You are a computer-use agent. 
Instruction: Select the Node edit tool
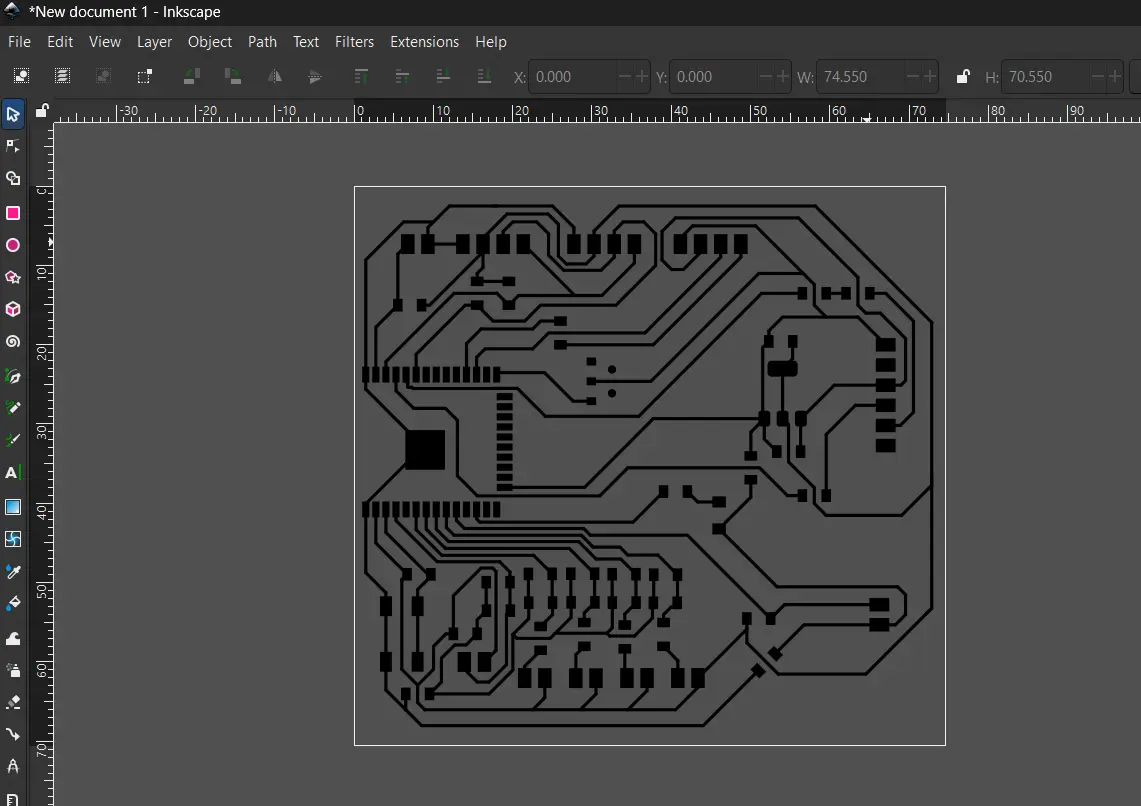click(13, 146)
